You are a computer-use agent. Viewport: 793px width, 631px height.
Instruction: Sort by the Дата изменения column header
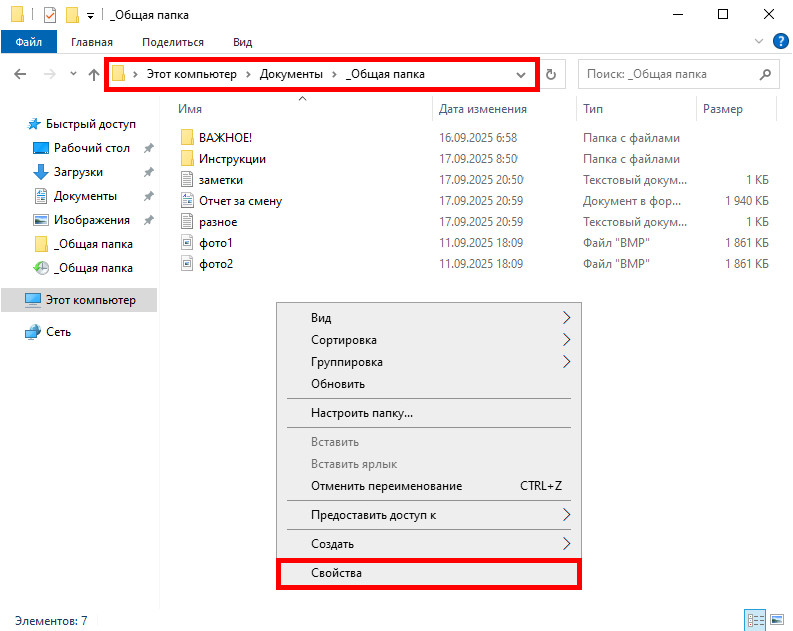tap(482, 108)
